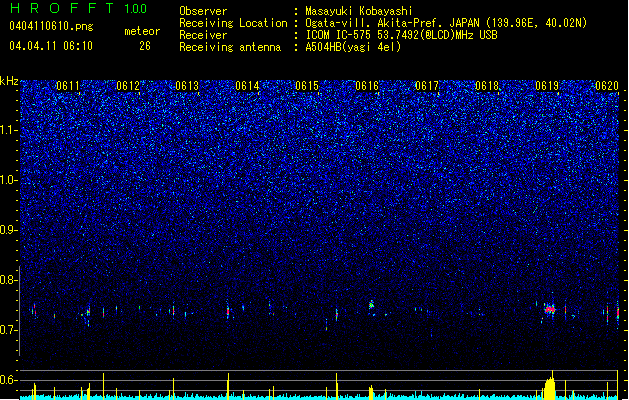The width and height of the screenshot is (629, 400).
Task: Click the Observer field label
Action: point(203,11)
